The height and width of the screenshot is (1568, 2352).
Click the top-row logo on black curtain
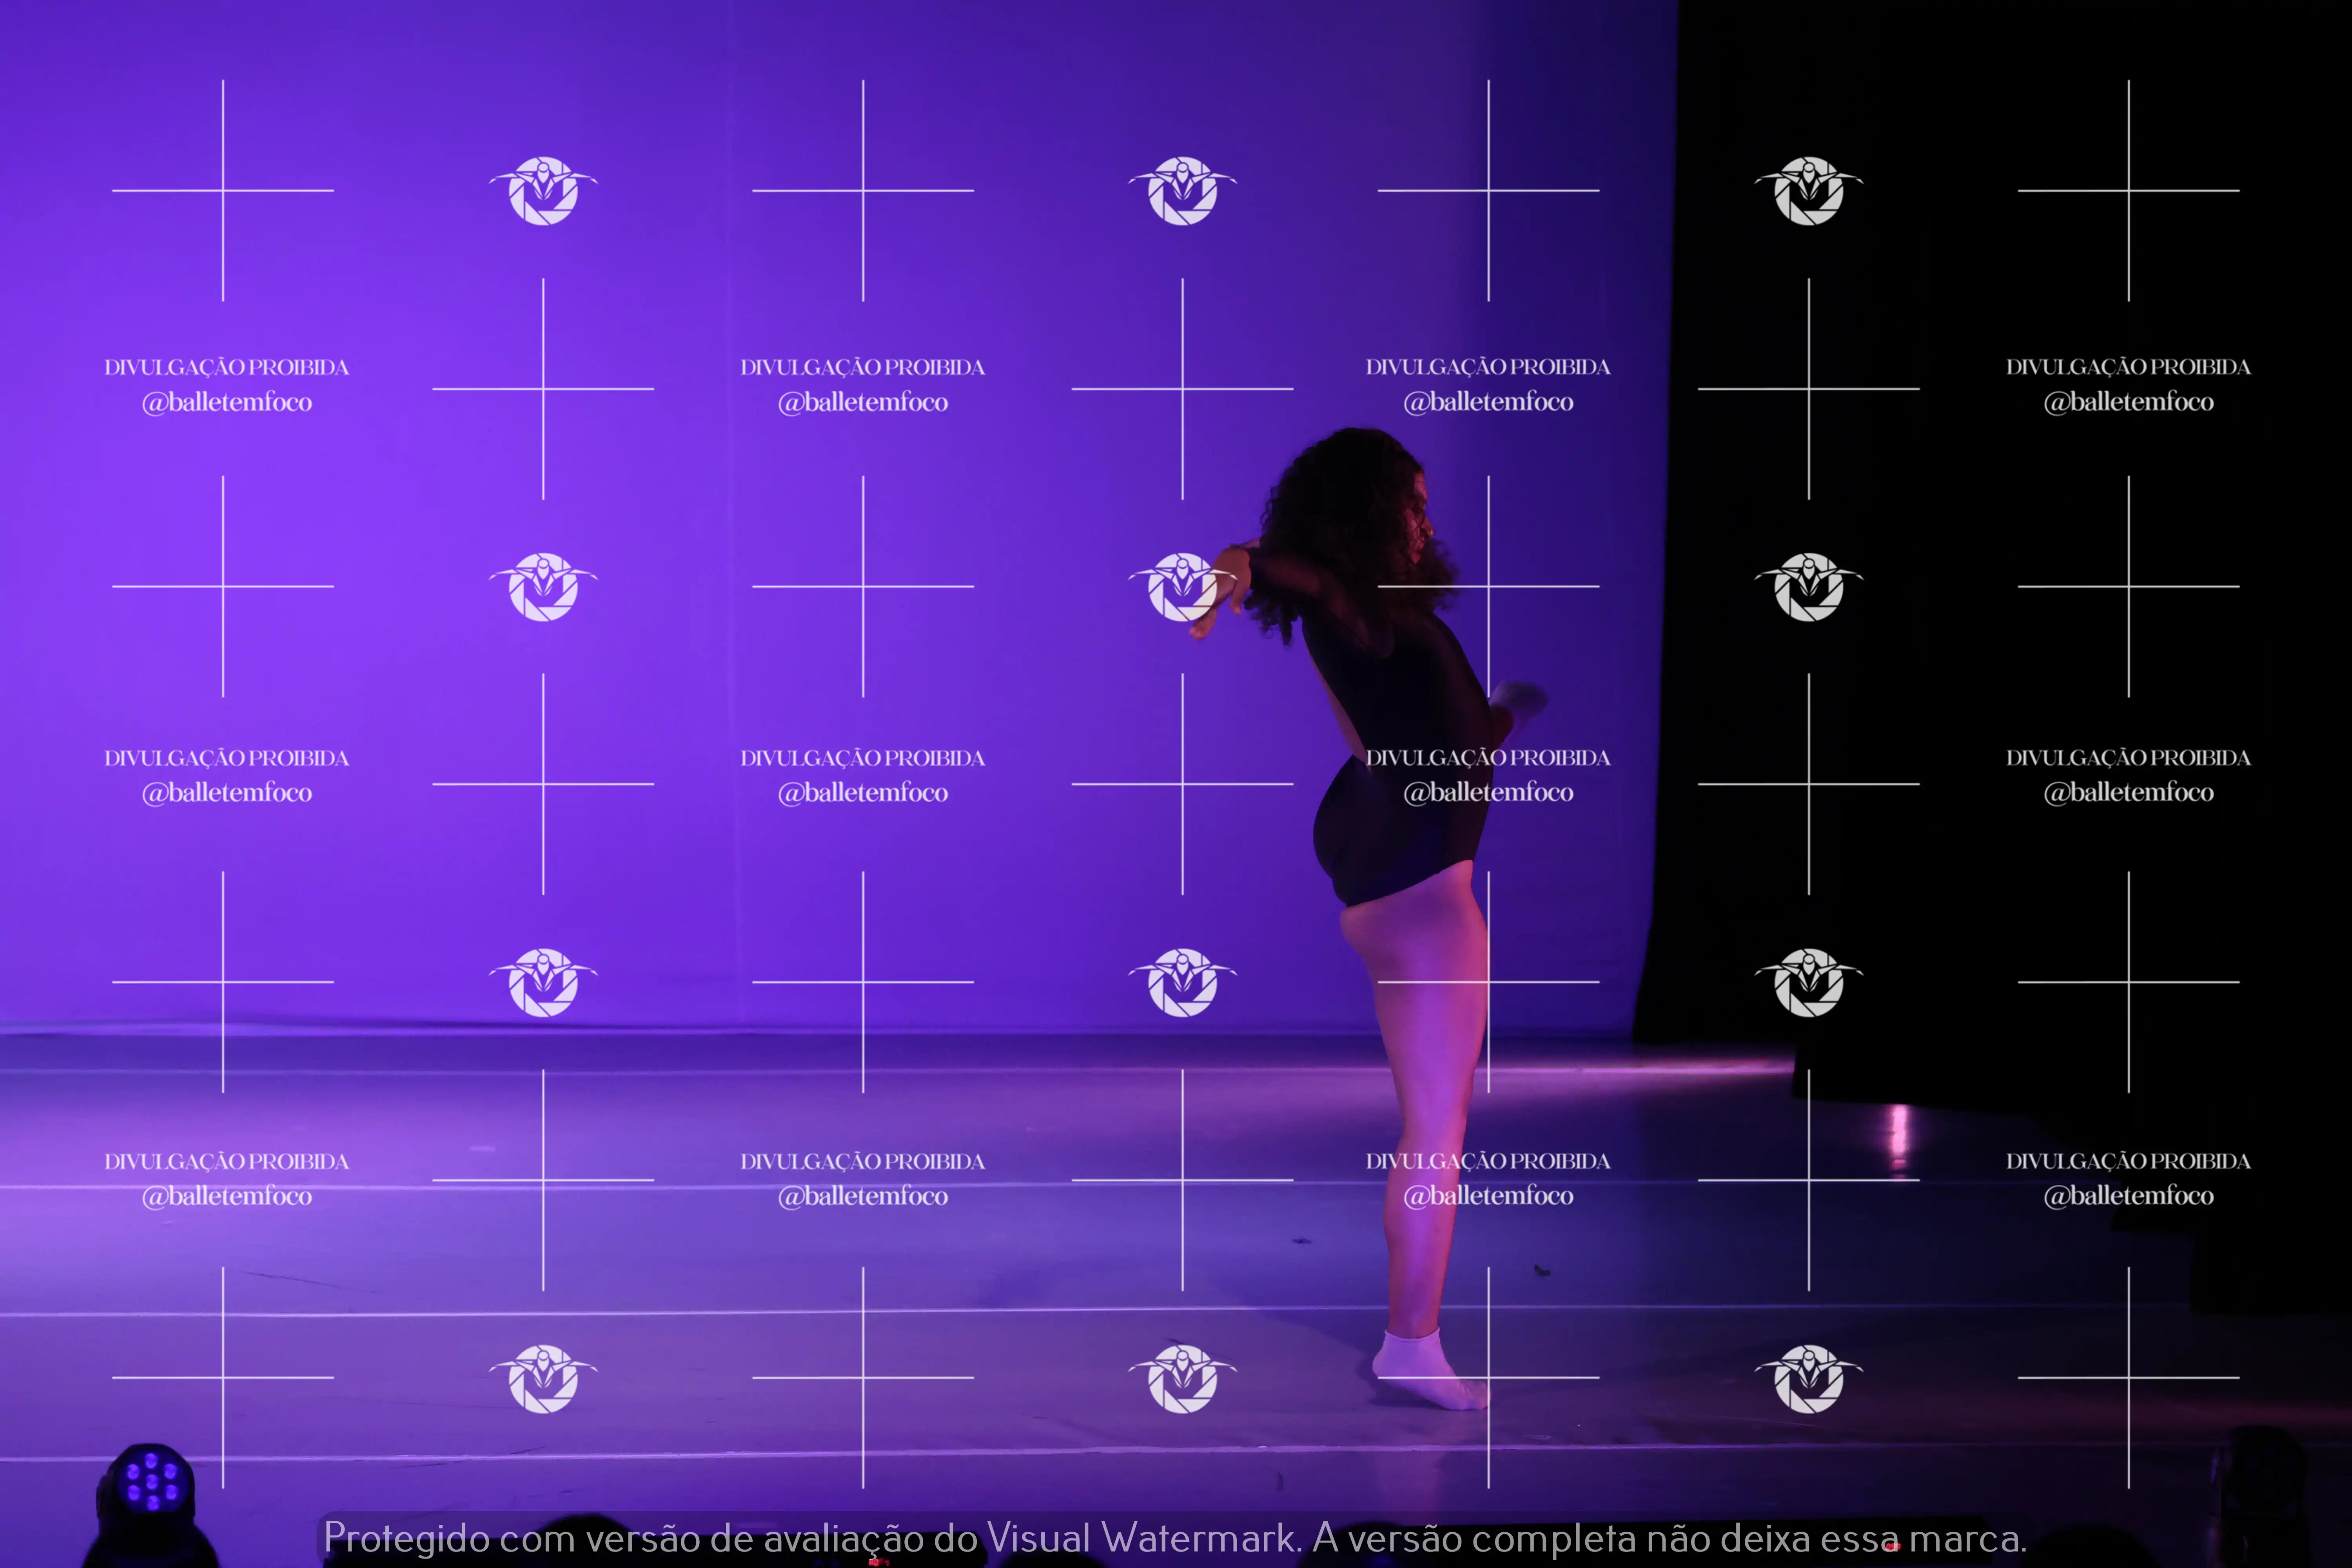tap(1808, 191)
